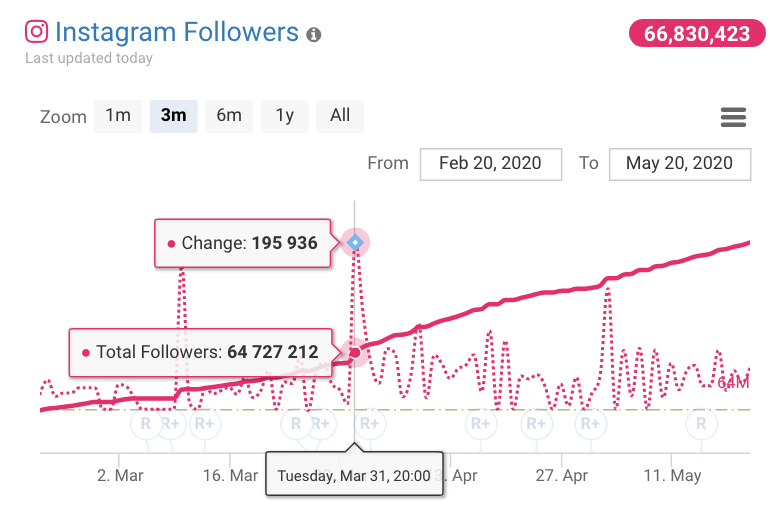Choose the 1y zoom option
Image resolution: width=782 pixels, height=513 pixels.
coord(285,116)
